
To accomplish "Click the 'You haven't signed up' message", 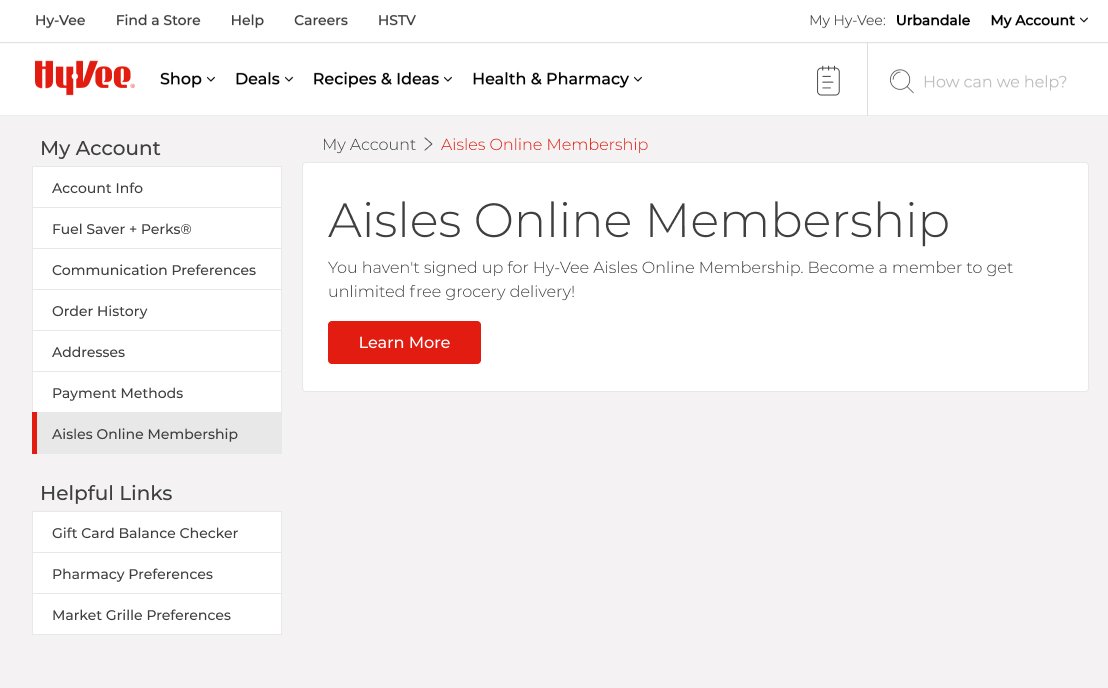I will click(670, 279).
